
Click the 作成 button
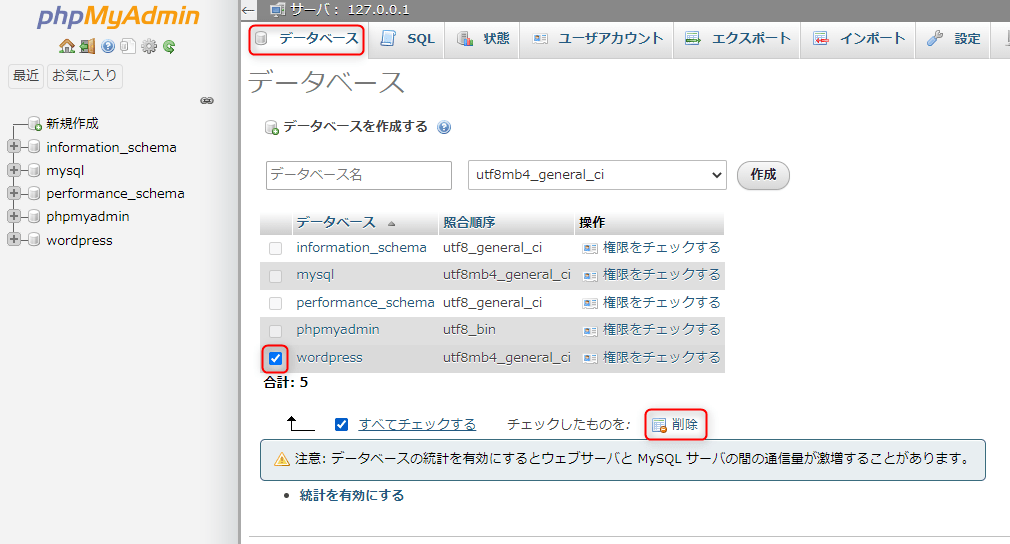(x=763, y=175)
